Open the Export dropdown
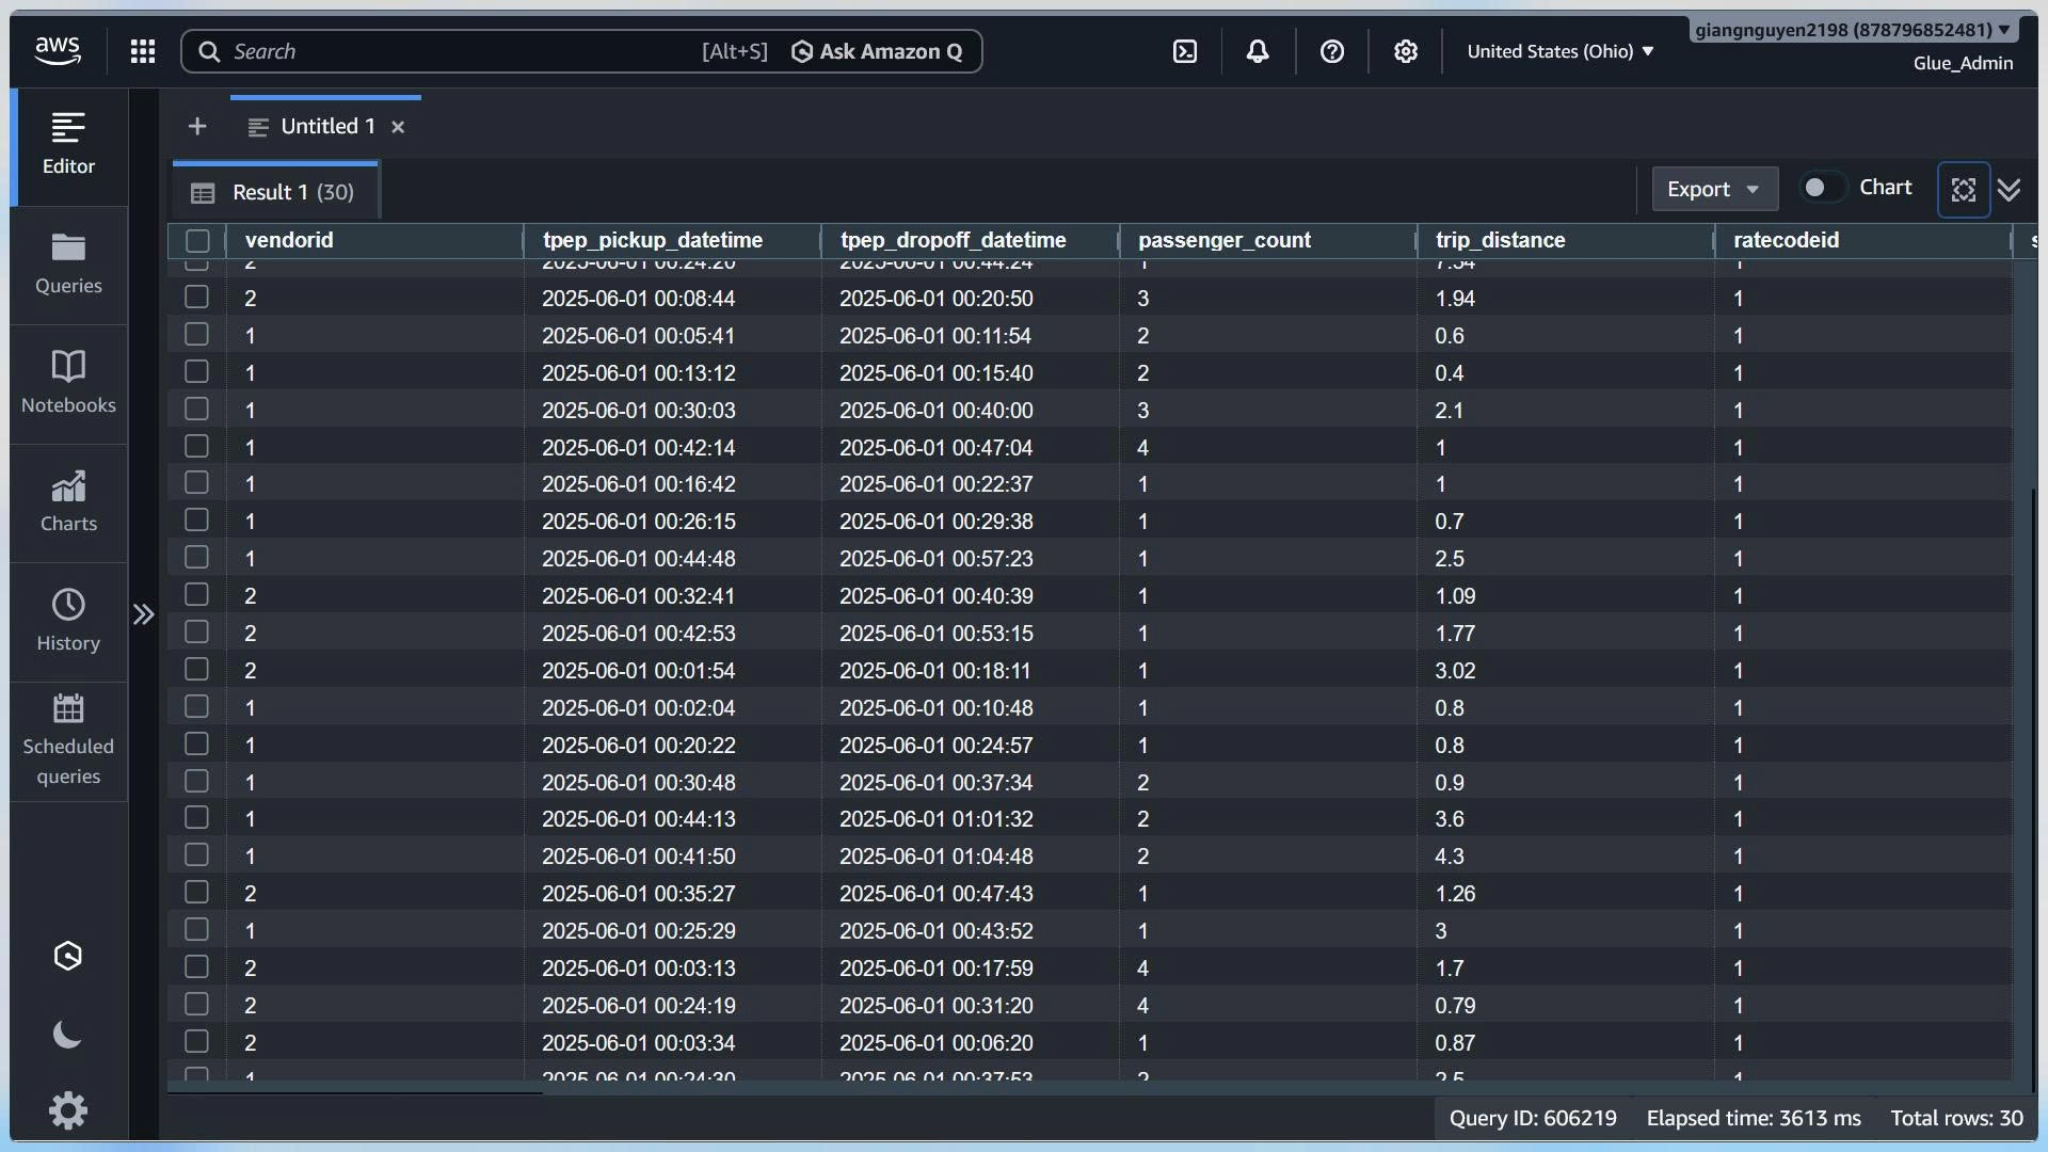Viewport: 2048px width, 1152px height. tap(1714, 189)
